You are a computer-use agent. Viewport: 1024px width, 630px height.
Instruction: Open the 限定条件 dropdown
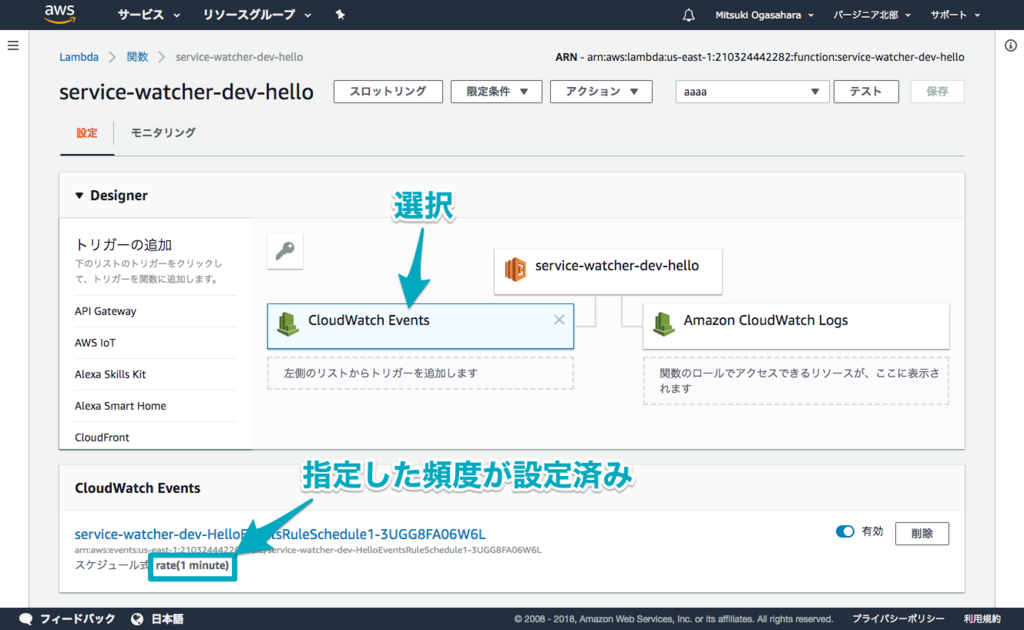point(496,91)
